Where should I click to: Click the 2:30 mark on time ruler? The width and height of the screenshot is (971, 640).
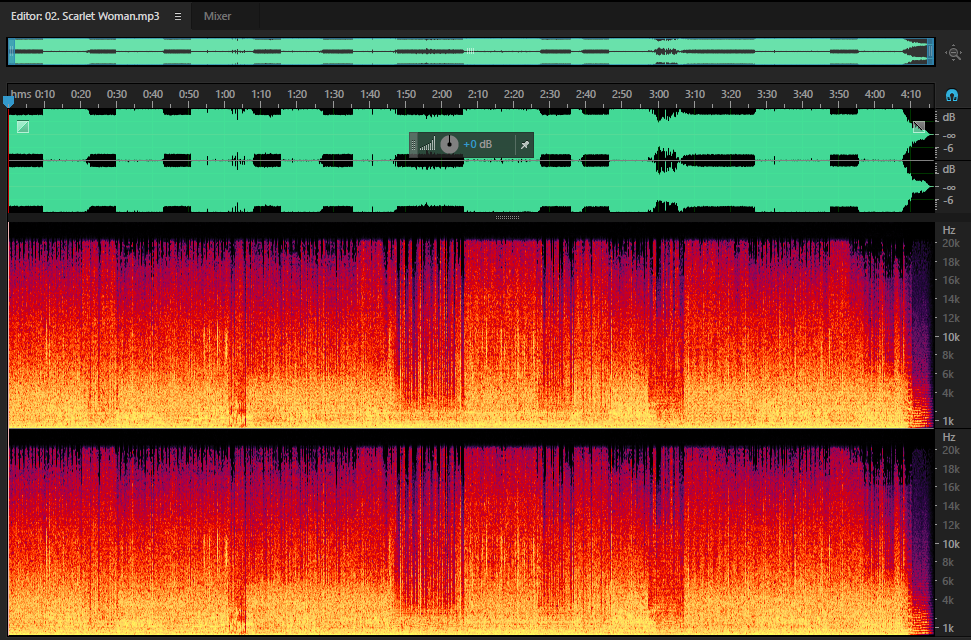549,94
